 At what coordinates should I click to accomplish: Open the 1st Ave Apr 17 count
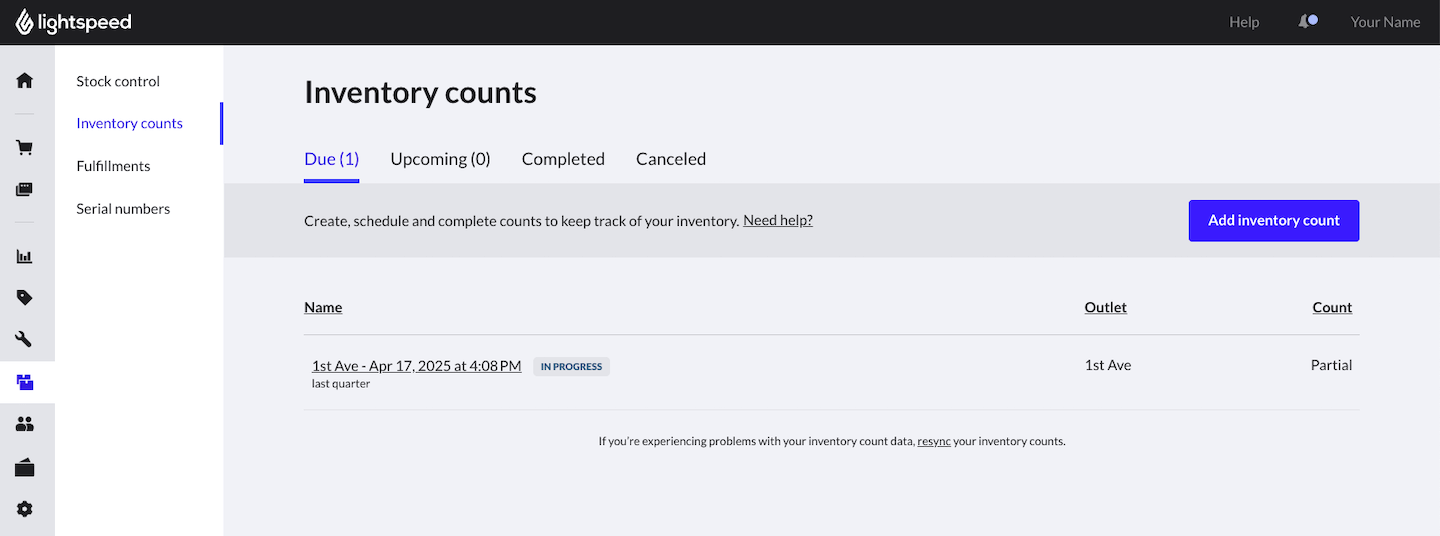[x=416, y=366]
